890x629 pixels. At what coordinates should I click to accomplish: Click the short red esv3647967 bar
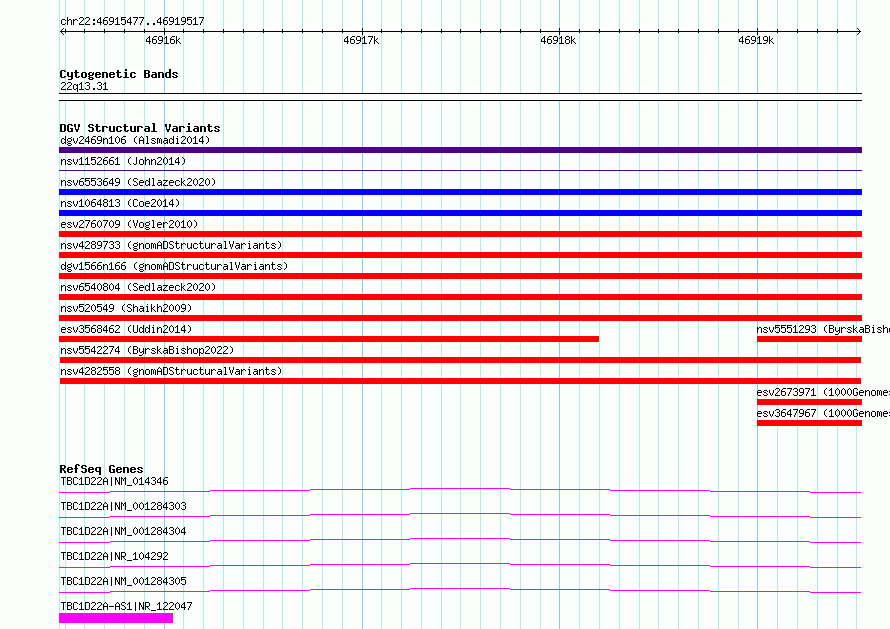[809, 423]
